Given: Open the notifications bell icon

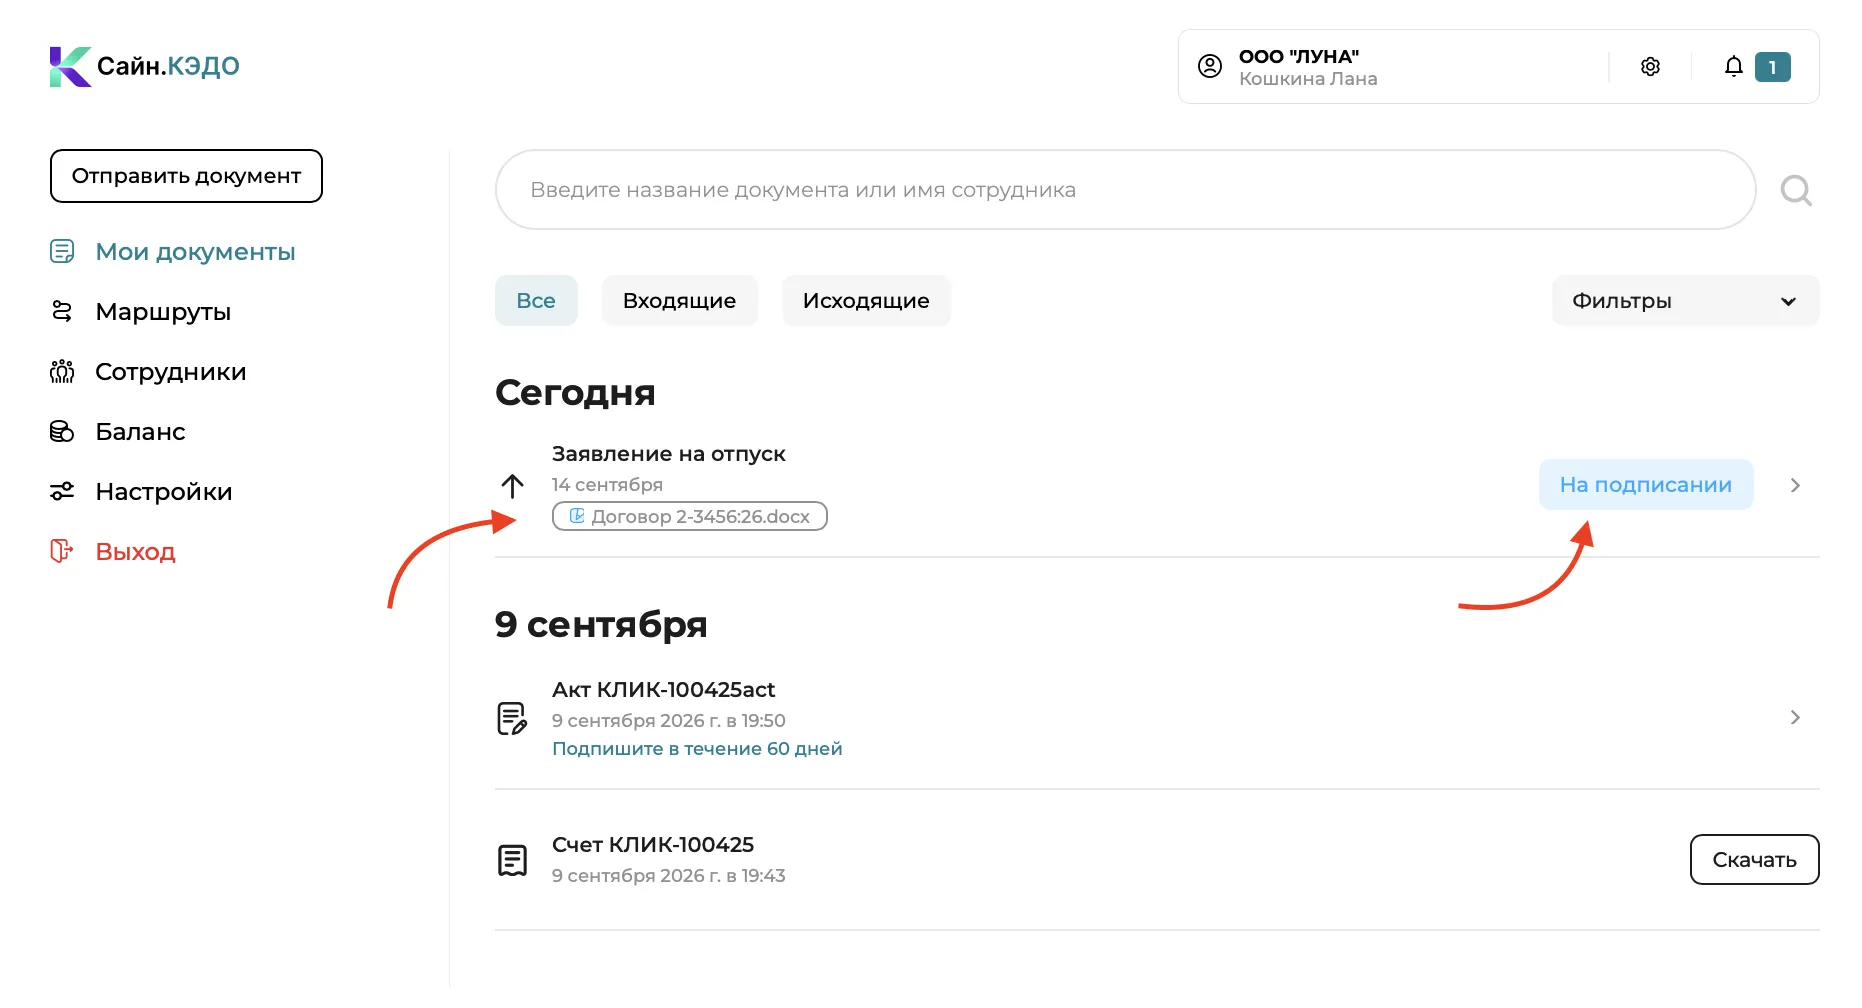Looking at the screenshot, I should pos(1734,66).
